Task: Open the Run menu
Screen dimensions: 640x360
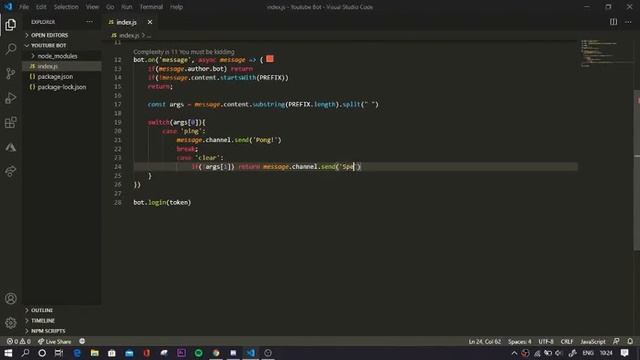Action: tap(127, 7)
